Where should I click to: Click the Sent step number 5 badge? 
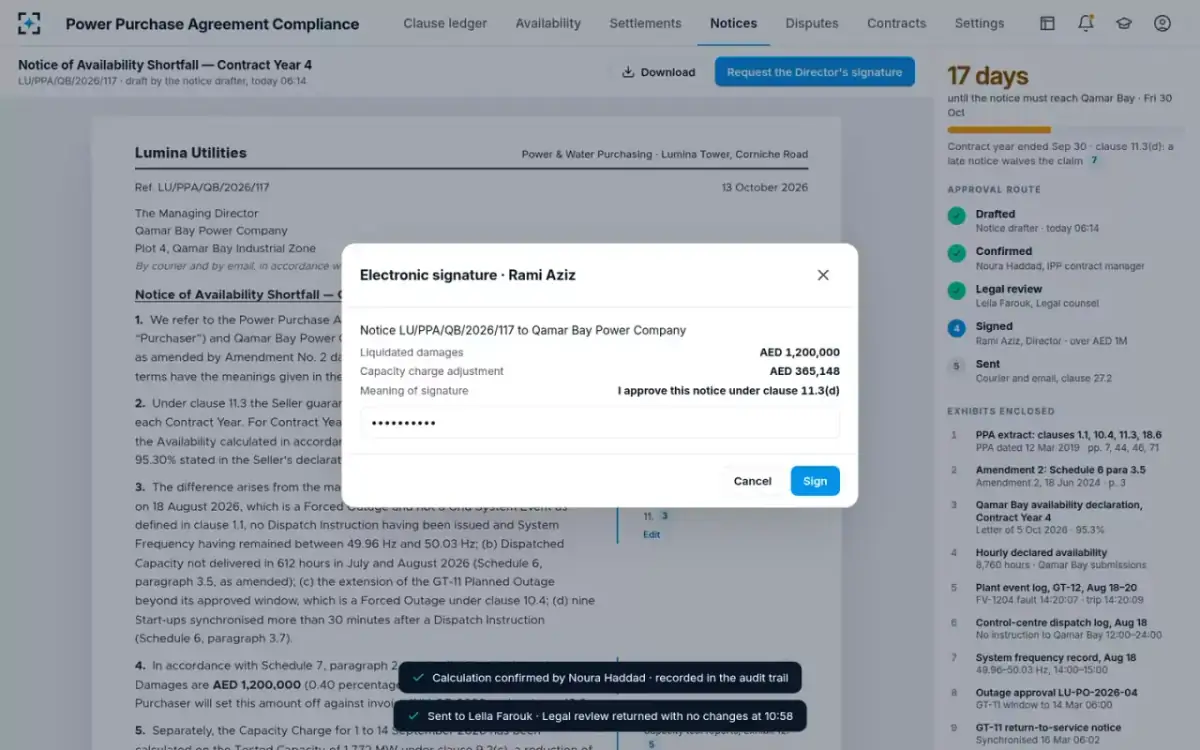957,365
